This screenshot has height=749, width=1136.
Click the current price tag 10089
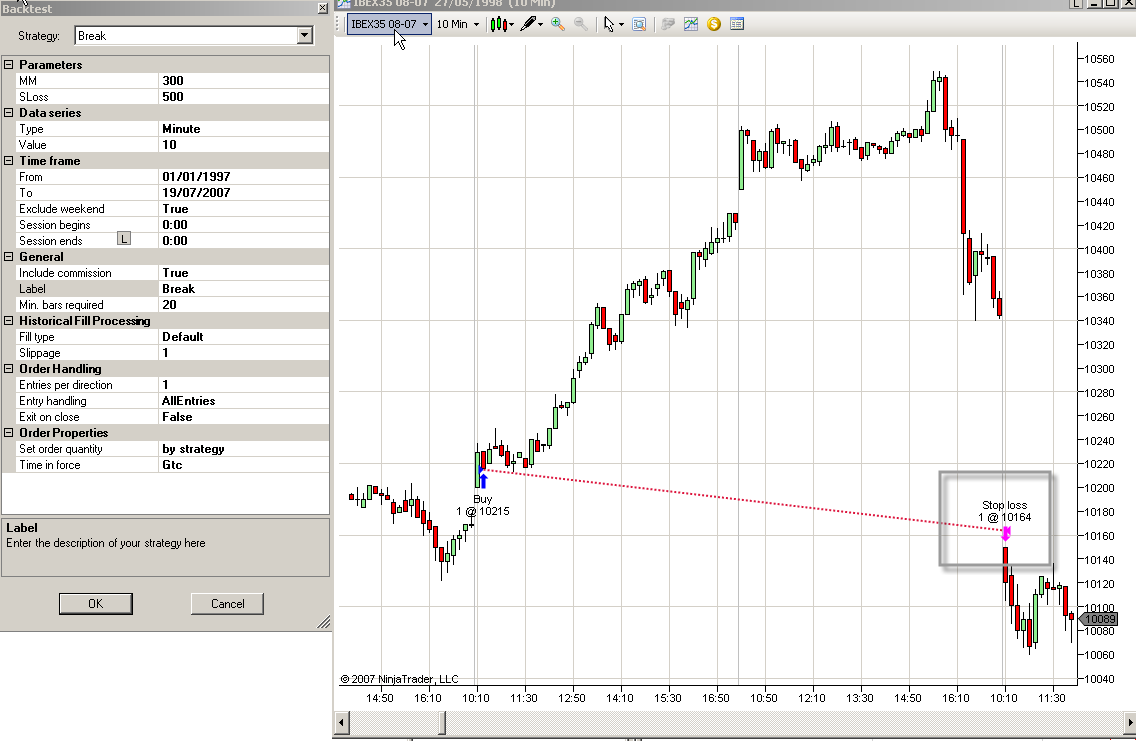(1099, 619)
